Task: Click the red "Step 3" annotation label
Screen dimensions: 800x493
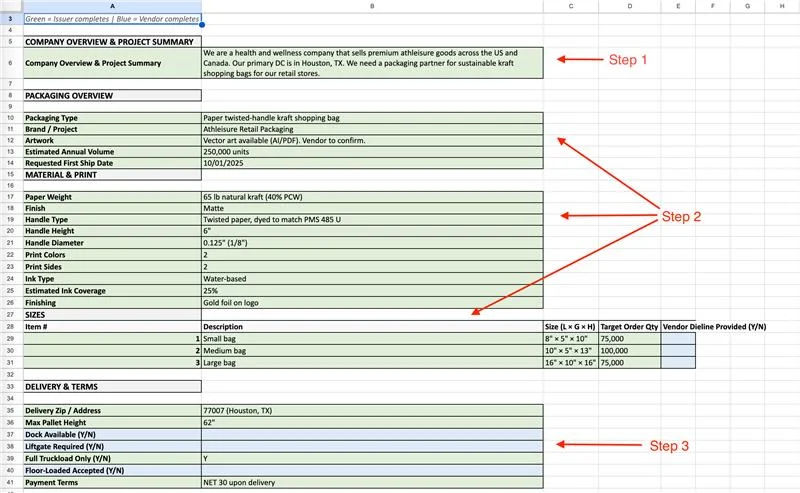Action: point(669,446)
